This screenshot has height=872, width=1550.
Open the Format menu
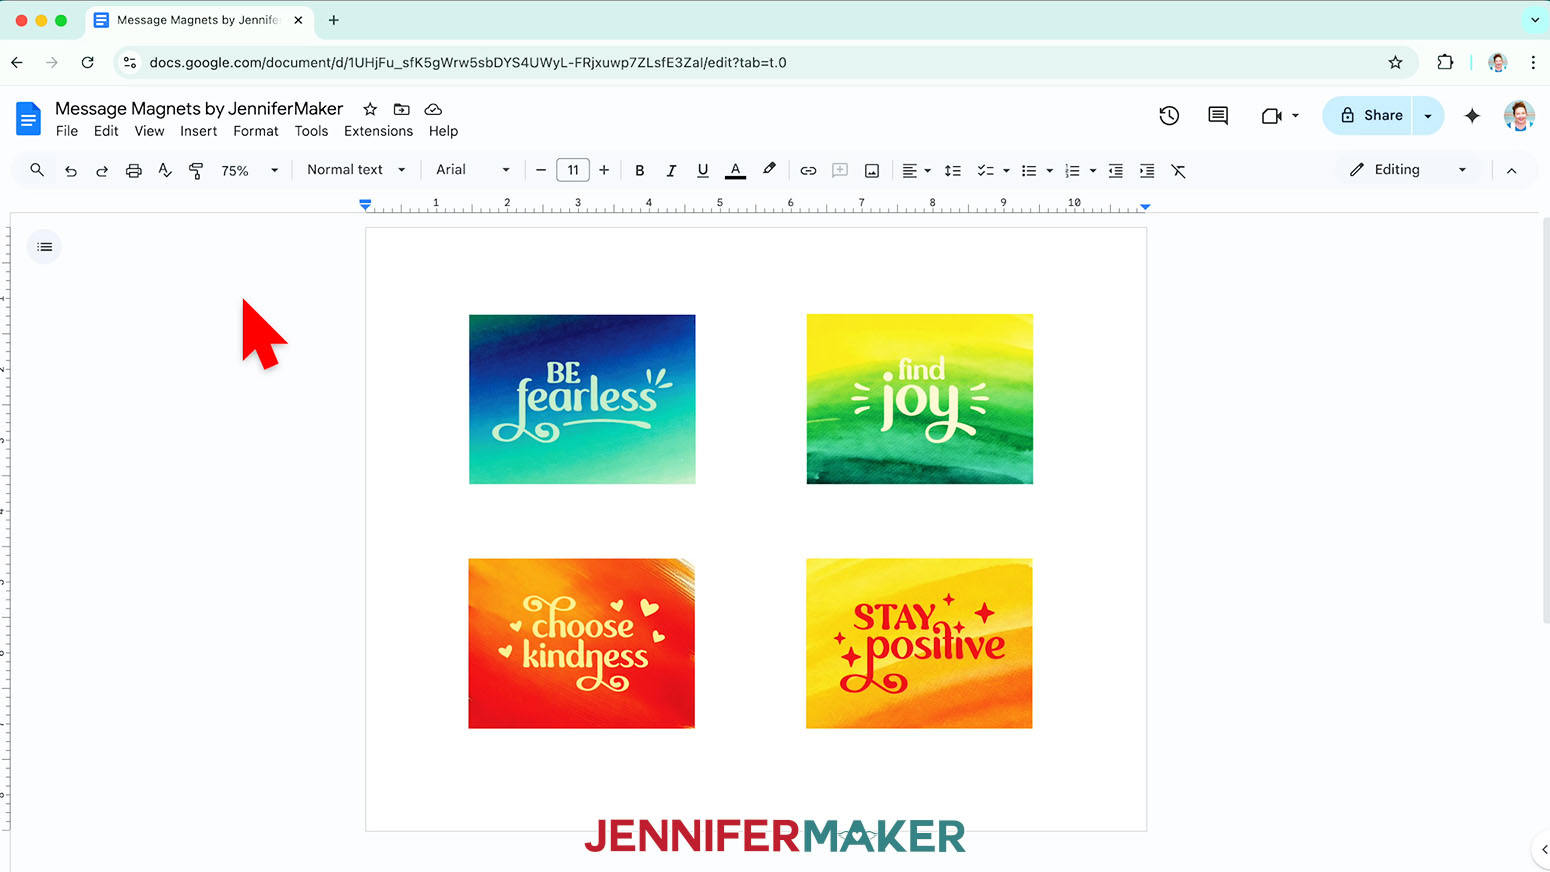pyautogui.click(x=256, y=131)
